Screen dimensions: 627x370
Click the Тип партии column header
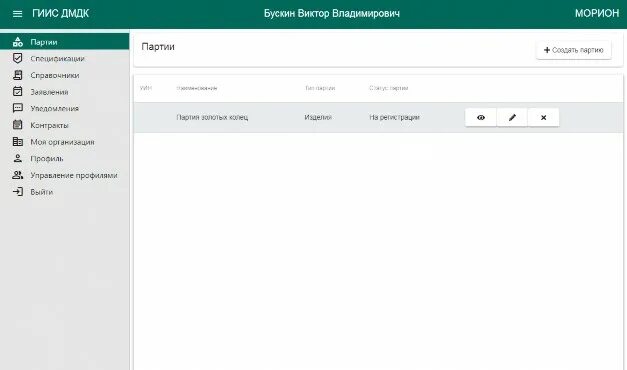point(320,88)
